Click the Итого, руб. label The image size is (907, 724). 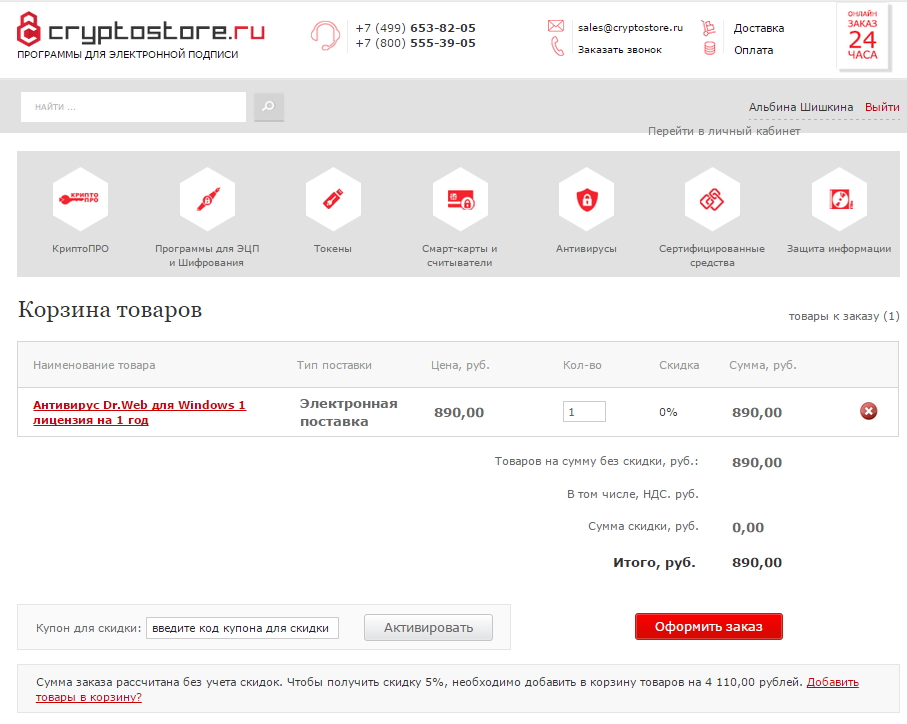tap(654, 563)
